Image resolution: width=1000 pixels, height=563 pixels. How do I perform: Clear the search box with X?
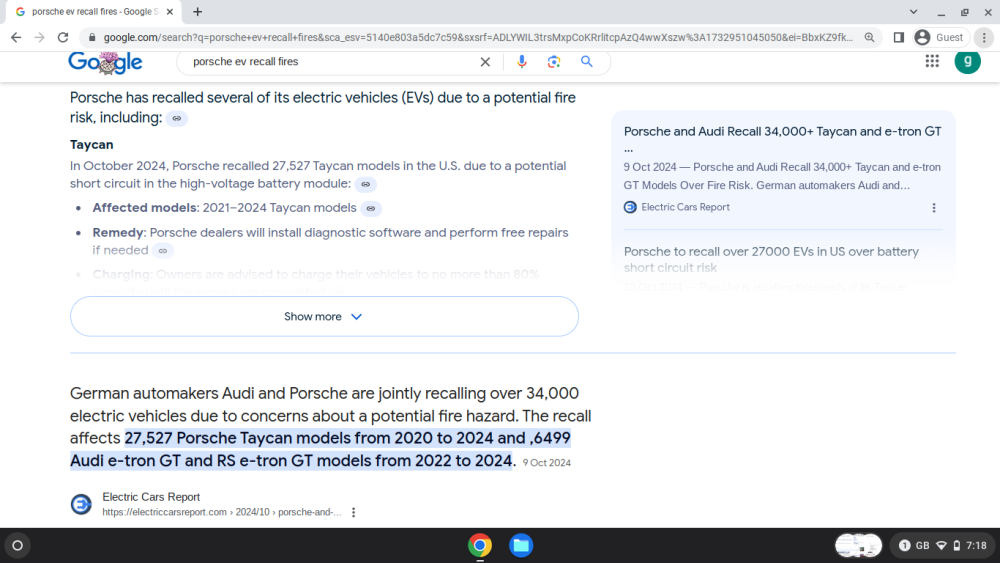tap(485, 62)
